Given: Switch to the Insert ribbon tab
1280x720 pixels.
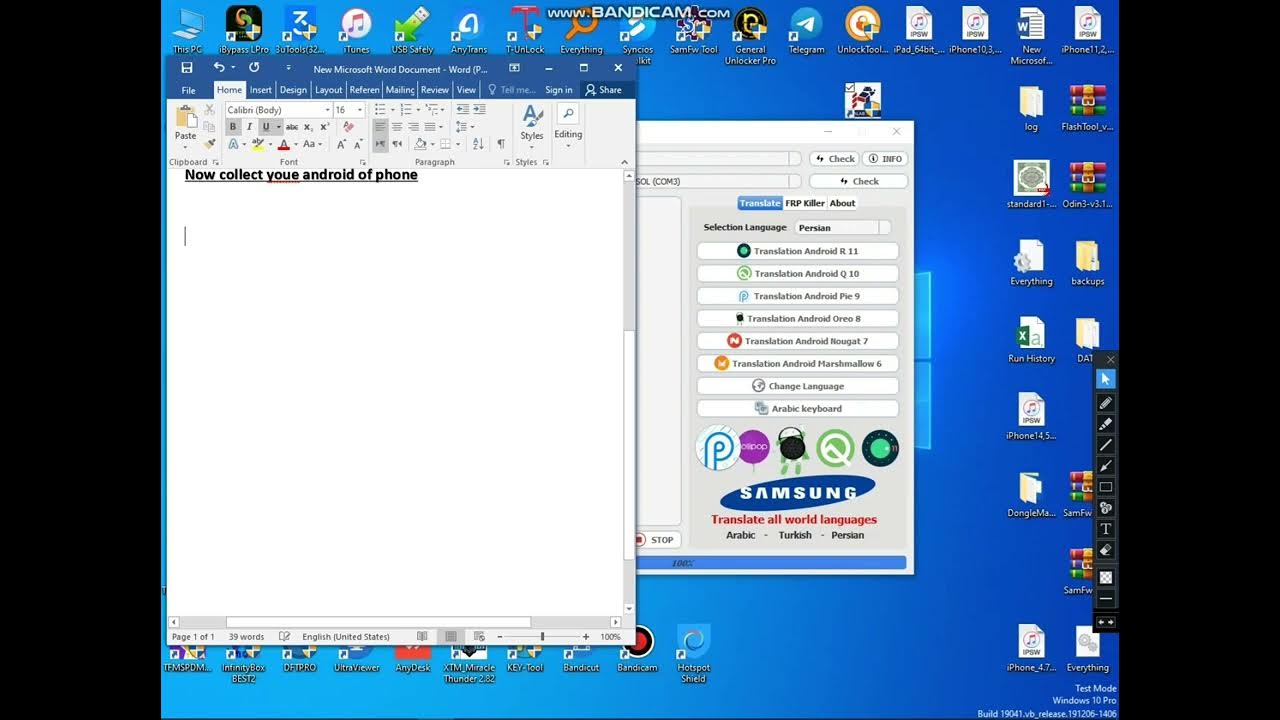Looking at the screenshot, I should click(261, 90).
